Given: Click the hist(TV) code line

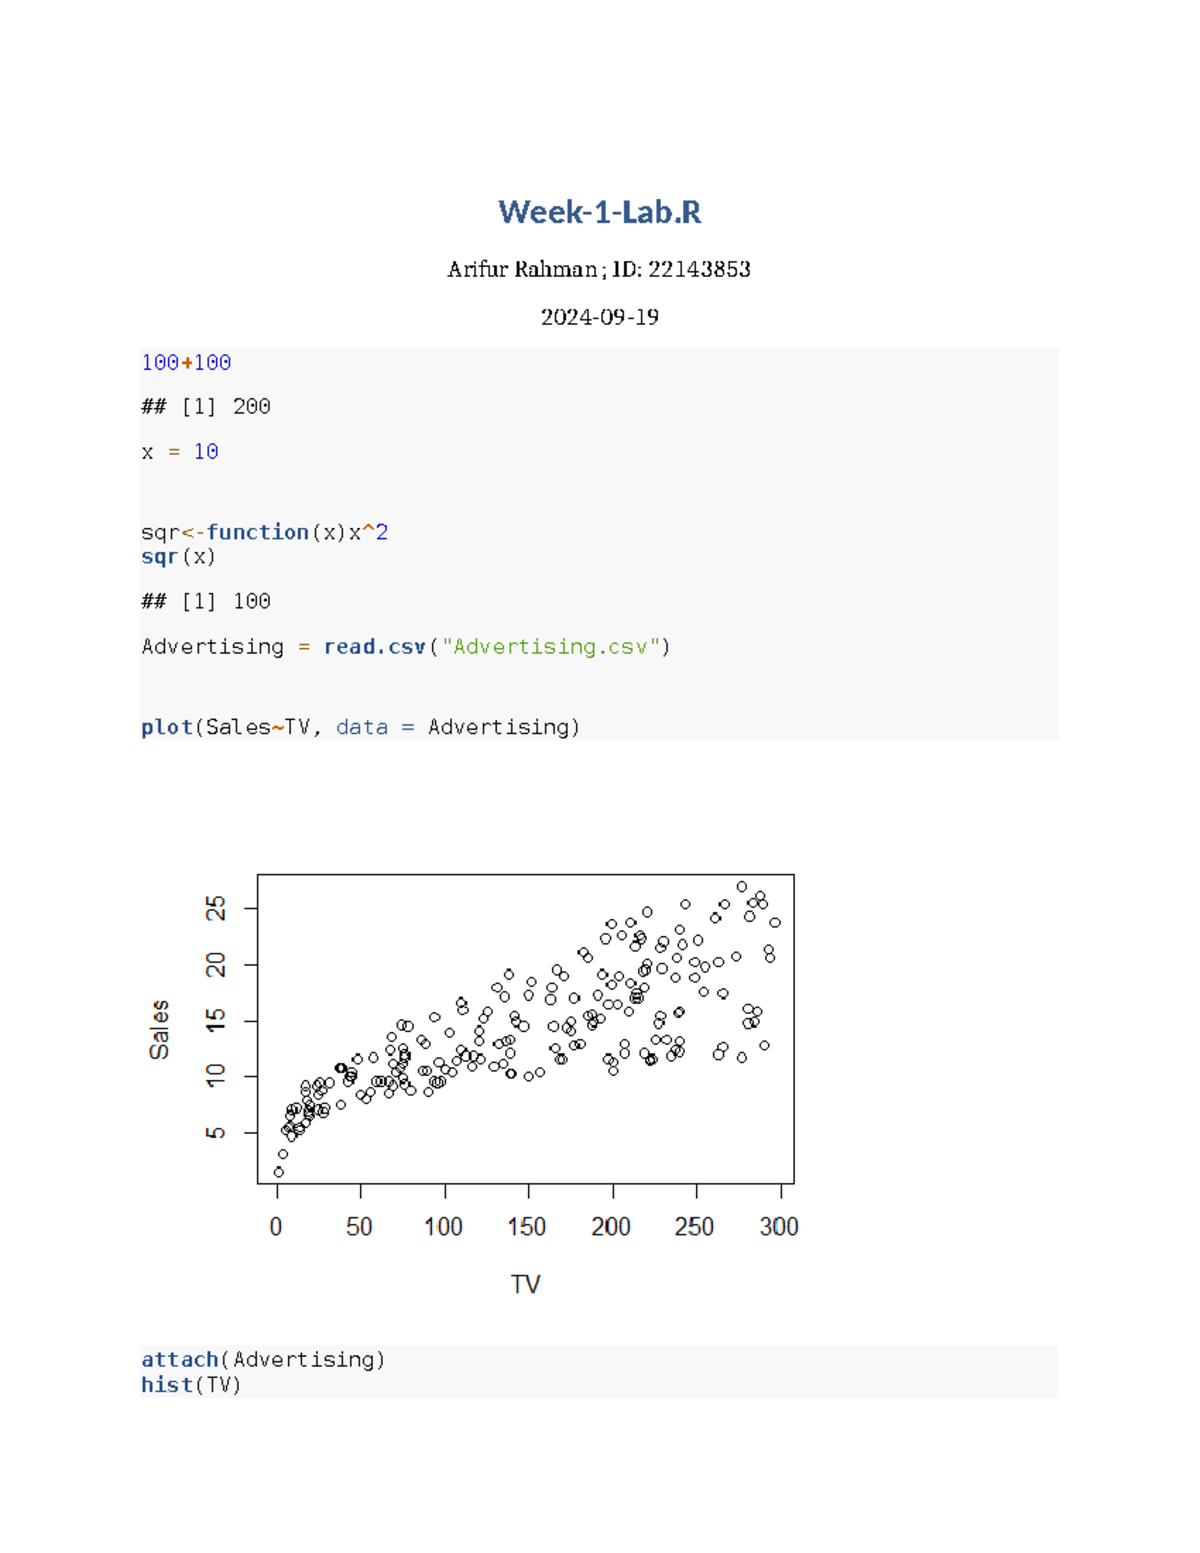Looking at the screenshot, I should point(191,1385).
